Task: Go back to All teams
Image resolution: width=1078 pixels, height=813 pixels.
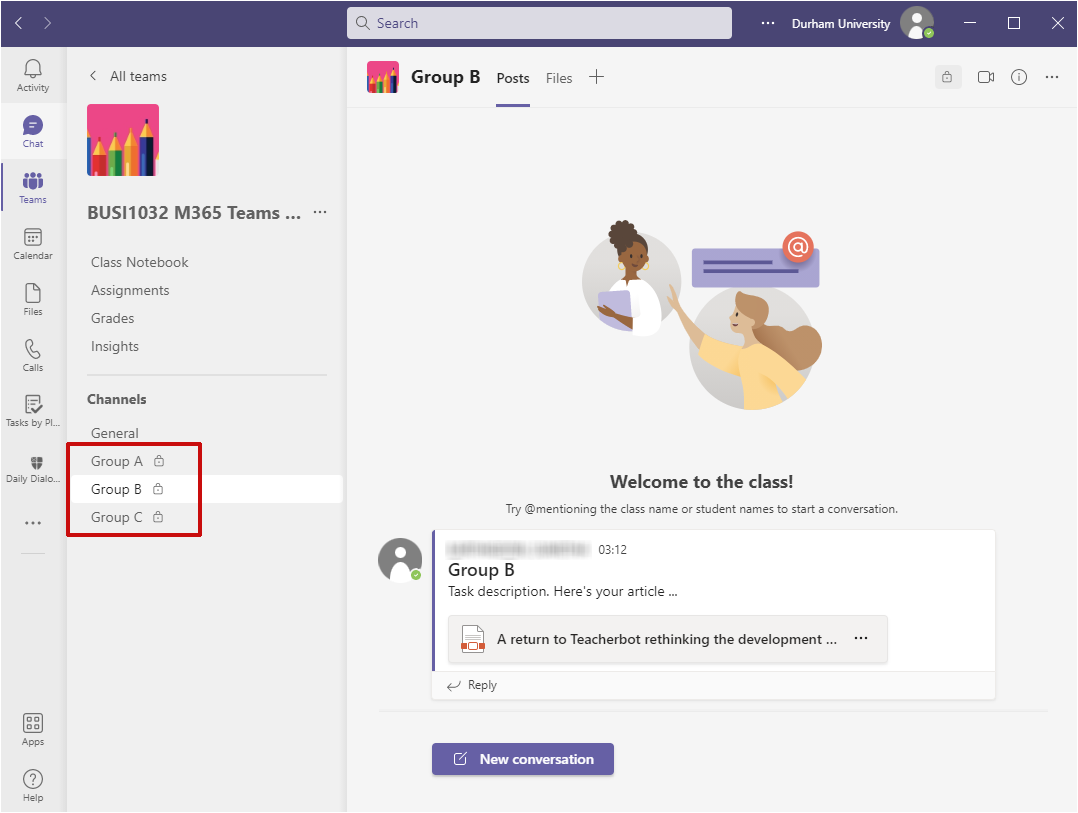Action: point(129,75)
